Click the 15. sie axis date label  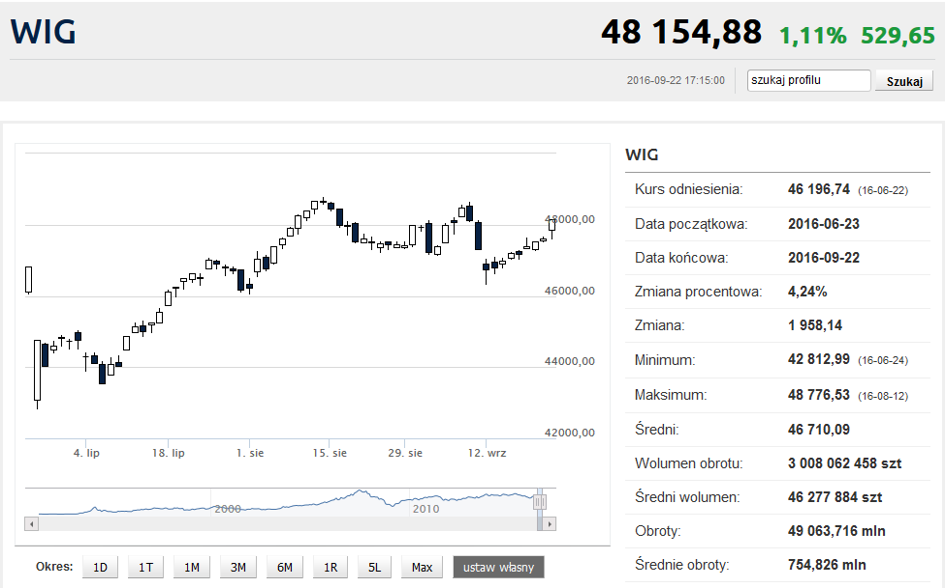click(329, 453)
